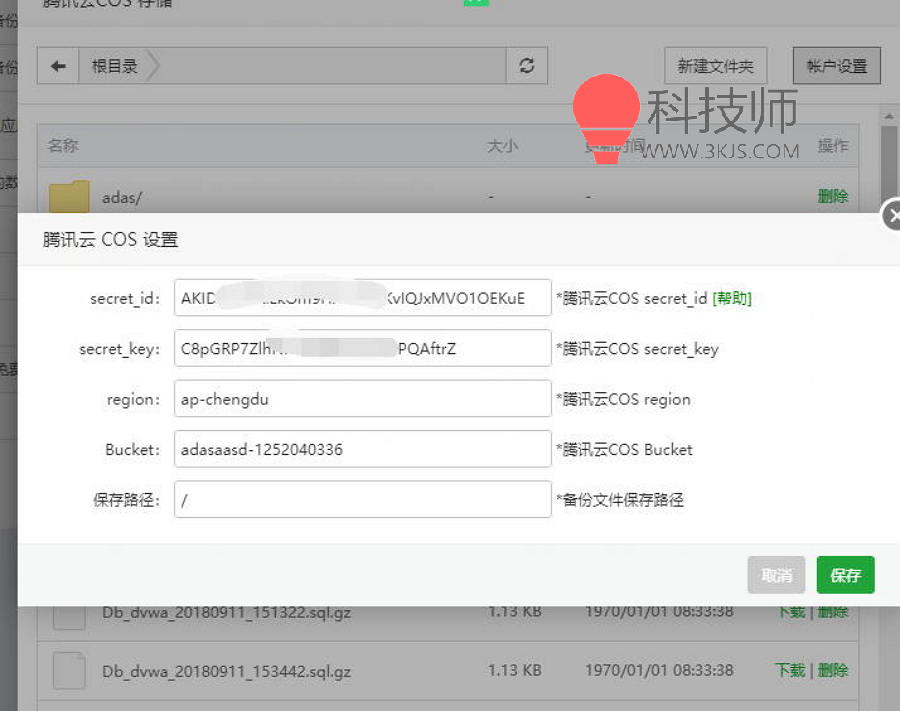Click the adas/ folder name
Screen dimensions: 900x711
tap(122, 197)
